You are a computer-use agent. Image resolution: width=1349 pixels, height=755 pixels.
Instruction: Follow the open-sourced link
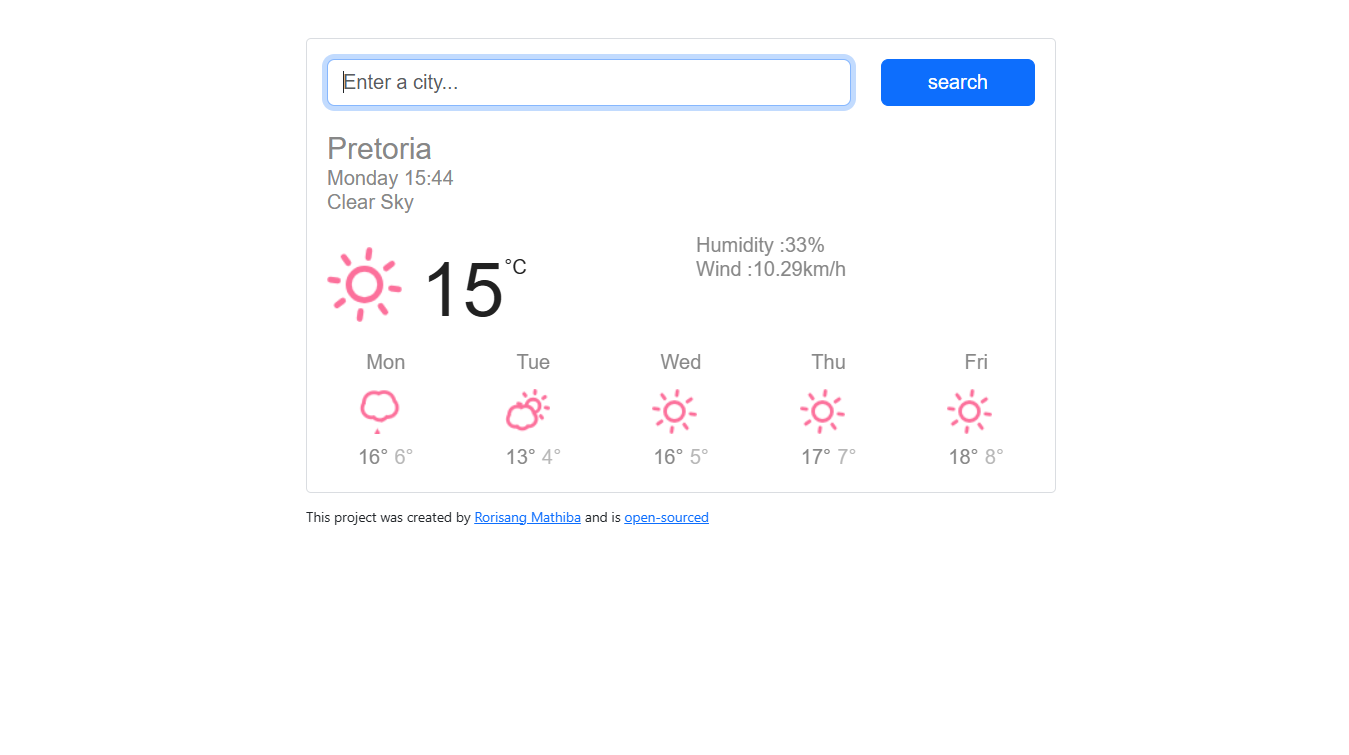coord(666,518)
